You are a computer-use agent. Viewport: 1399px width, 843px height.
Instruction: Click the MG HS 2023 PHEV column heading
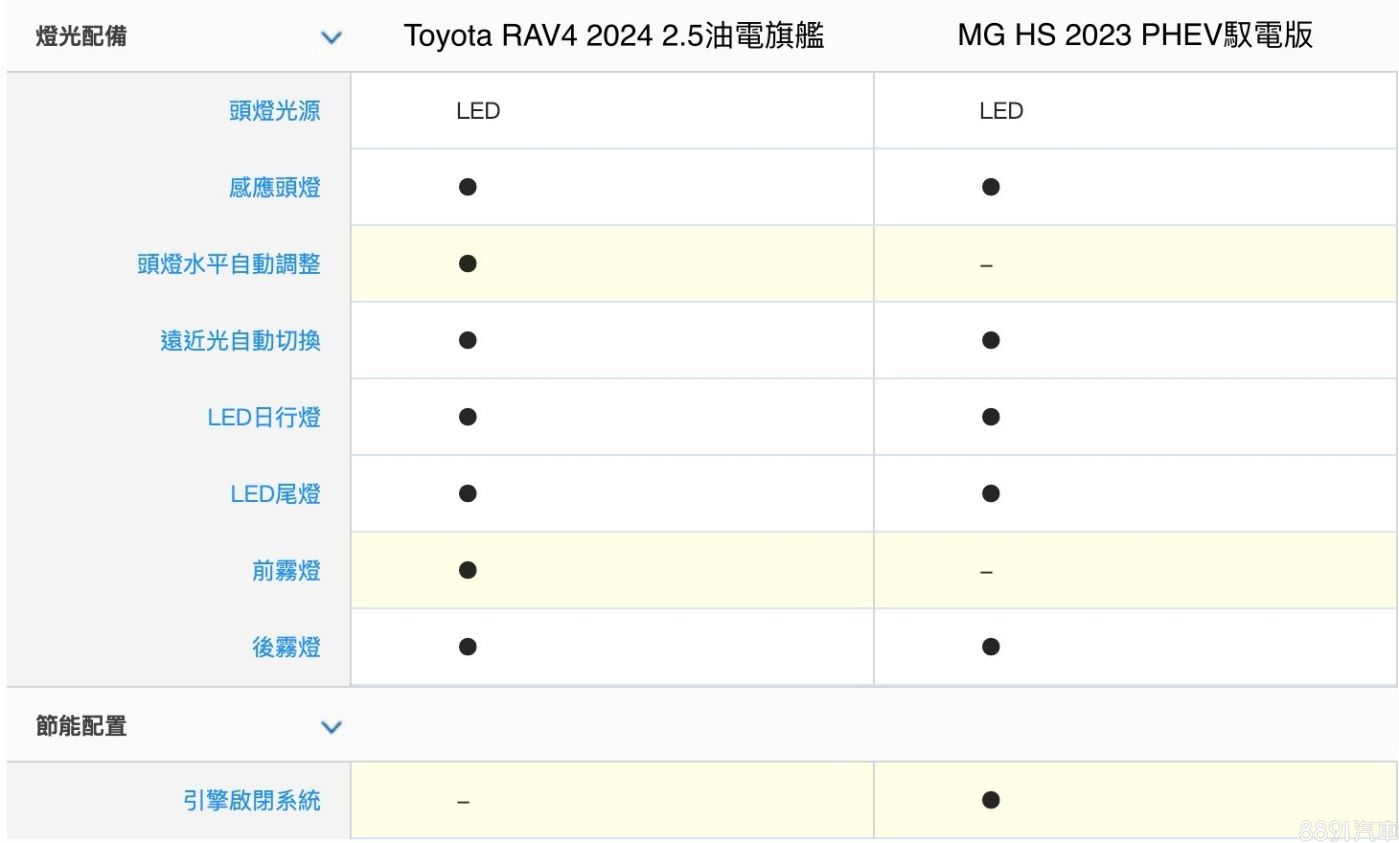tap(1135, 37)
